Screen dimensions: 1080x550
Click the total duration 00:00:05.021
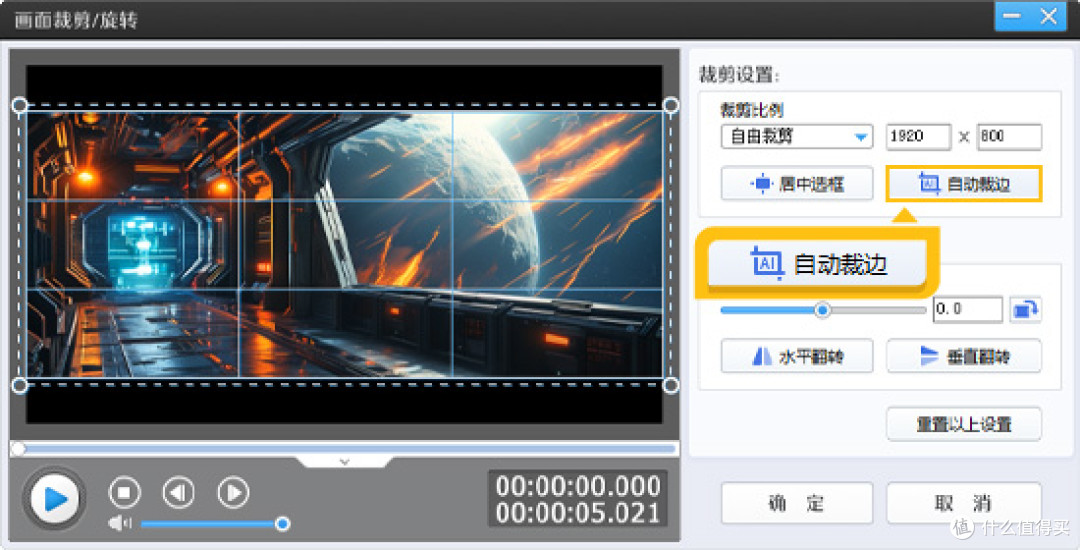tap(578, 513)
